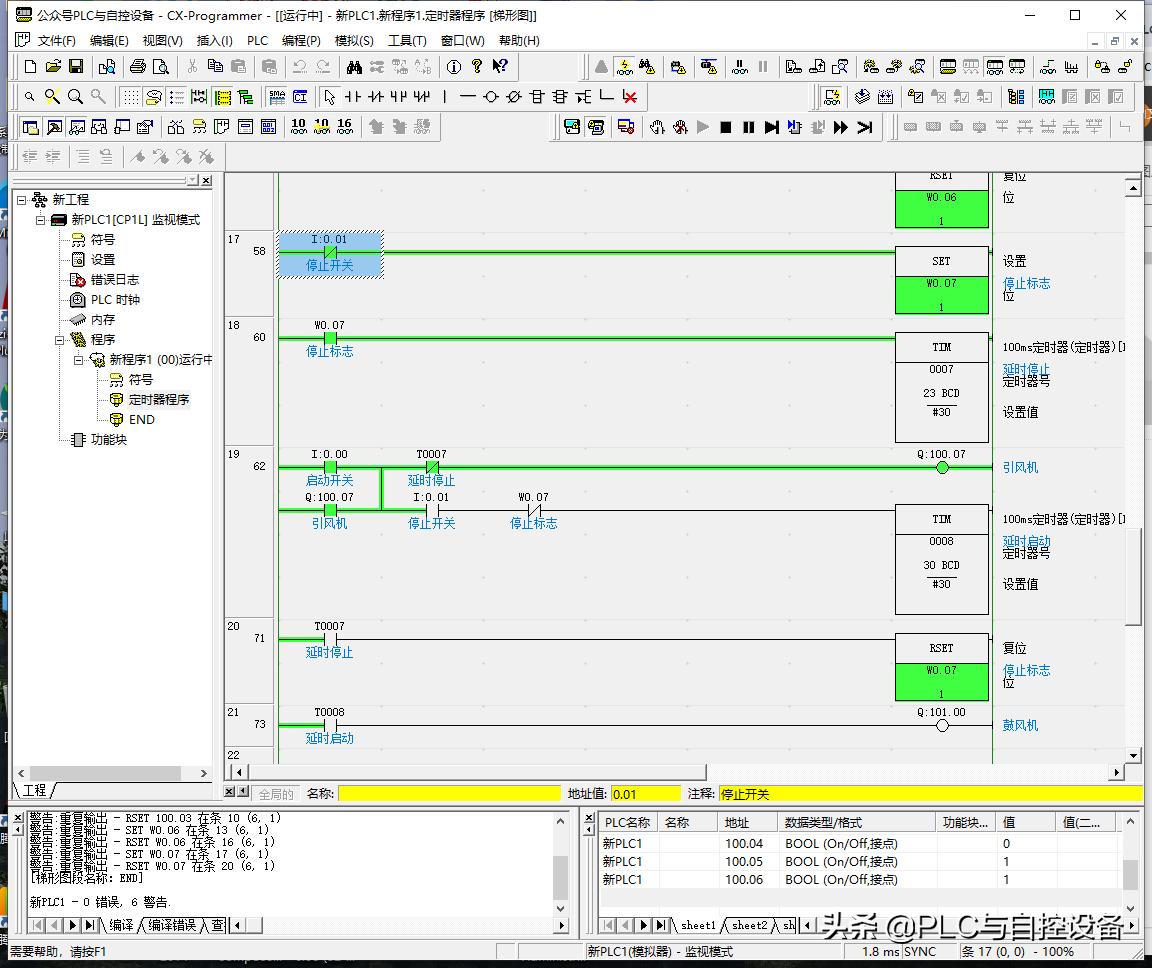
Task: Open the 模拟(S) menu
Action: [353, 40]
